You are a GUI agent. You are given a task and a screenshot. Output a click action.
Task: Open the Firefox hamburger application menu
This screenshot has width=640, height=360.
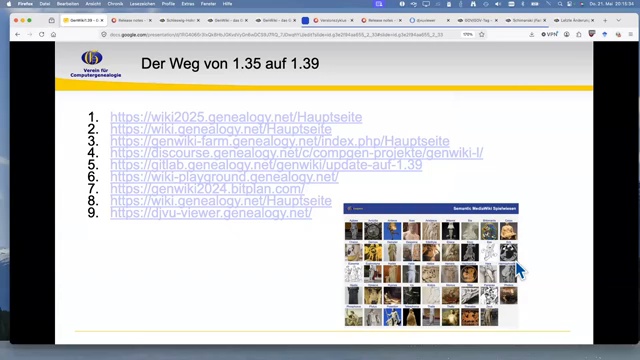(631, 35)
